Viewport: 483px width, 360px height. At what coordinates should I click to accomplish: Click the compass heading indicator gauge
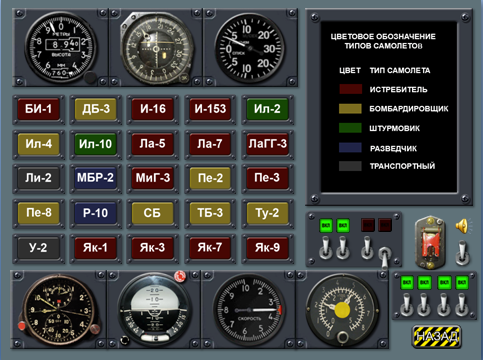(x=155, y=47)
